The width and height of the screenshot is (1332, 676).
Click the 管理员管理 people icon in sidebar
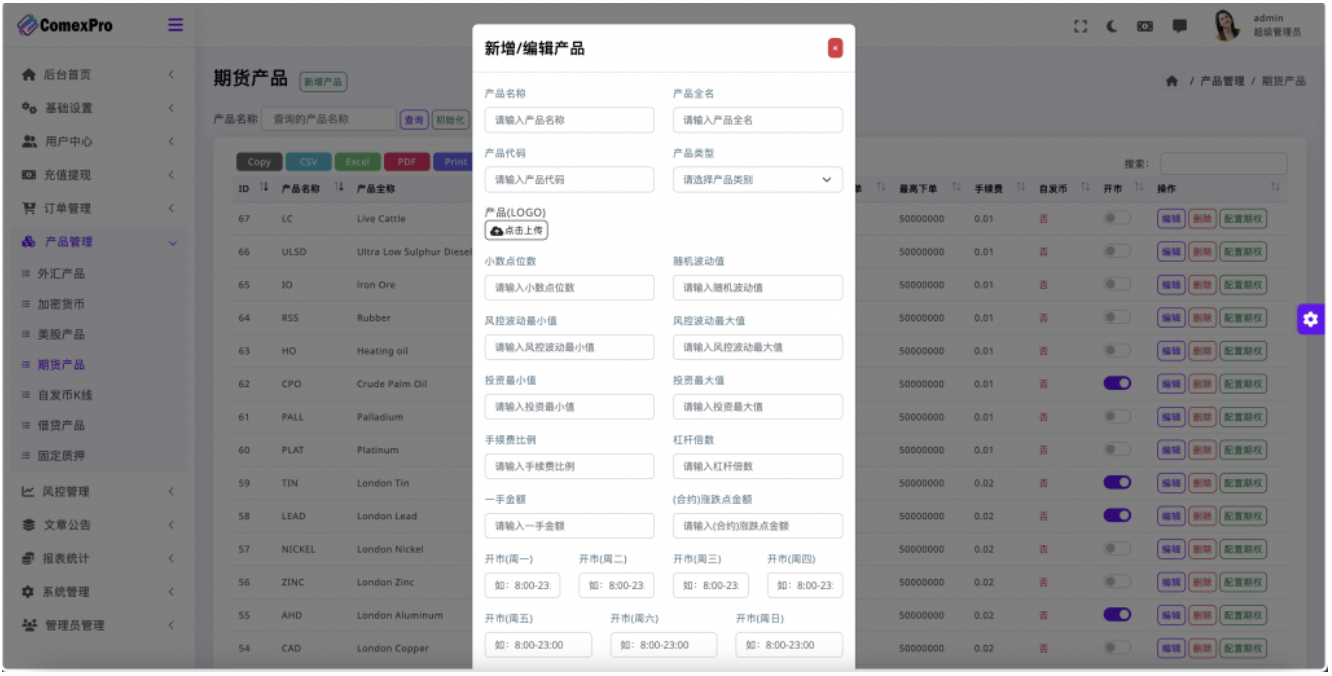tap(29, 625)
